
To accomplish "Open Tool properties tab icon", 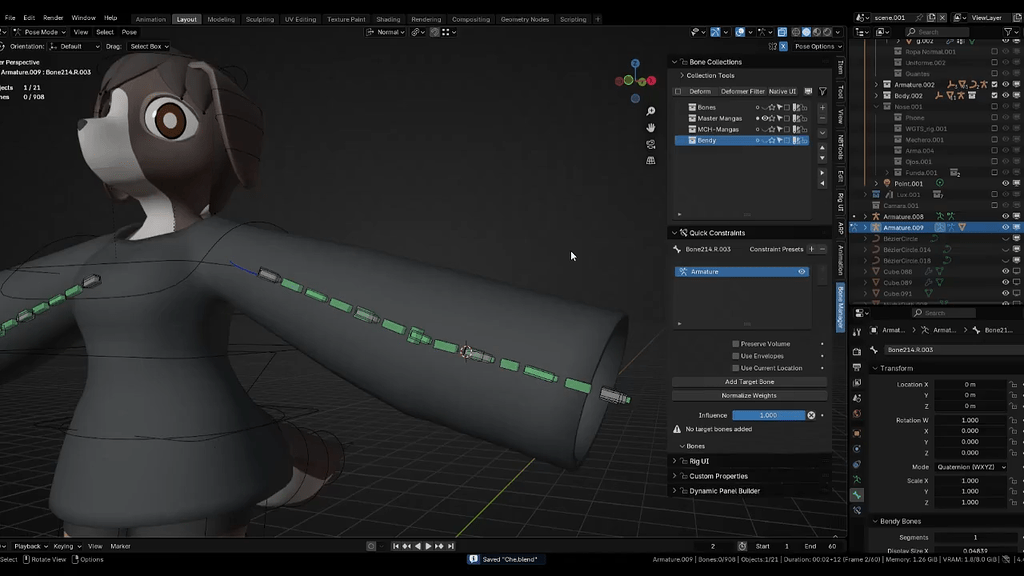I will (857, 332).
